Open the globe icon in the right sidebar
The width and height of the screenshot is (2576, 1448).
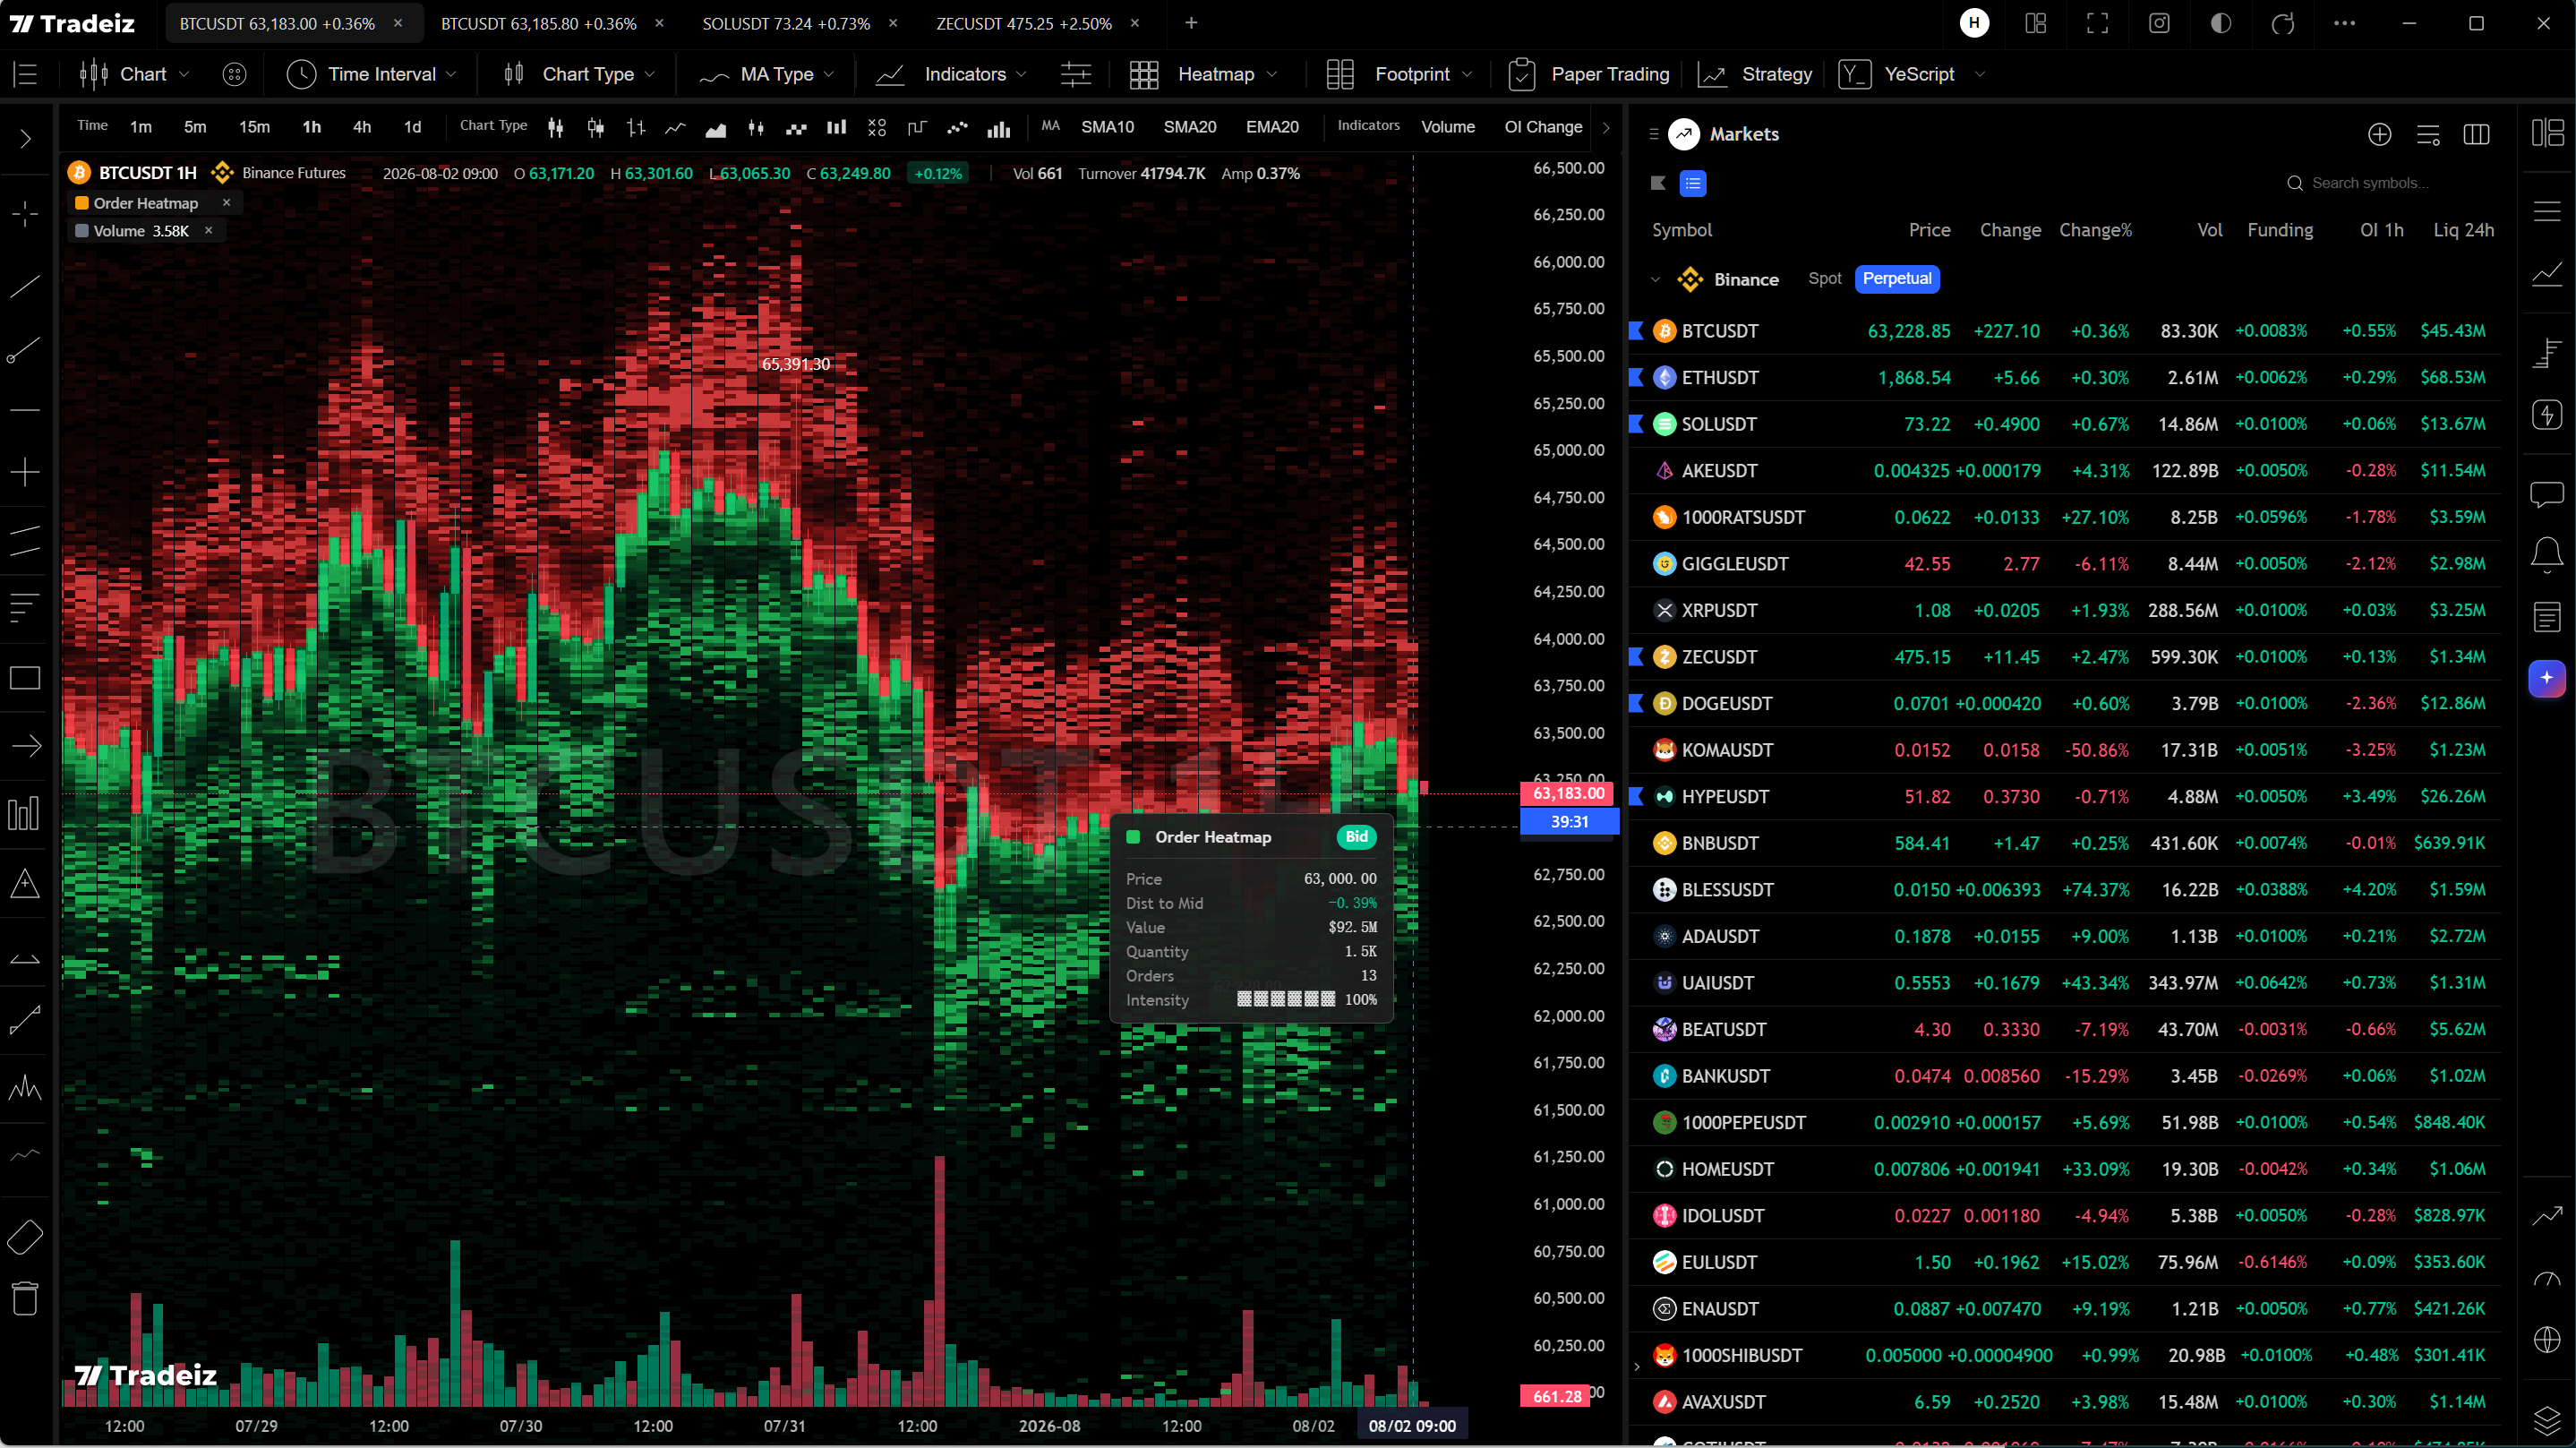(x=2547, y=1339)
